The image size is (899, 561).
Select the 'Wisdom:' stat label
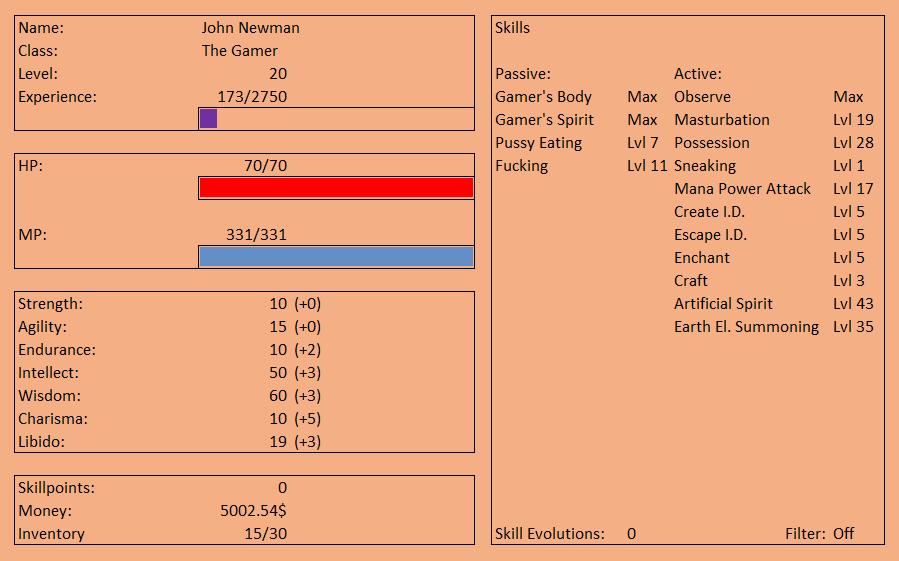(49, 395)
